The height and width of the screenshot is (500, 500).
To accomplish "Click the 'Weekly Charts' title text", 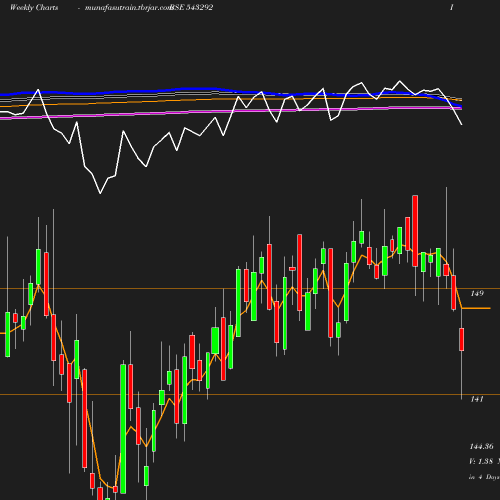I will [34, 8].
